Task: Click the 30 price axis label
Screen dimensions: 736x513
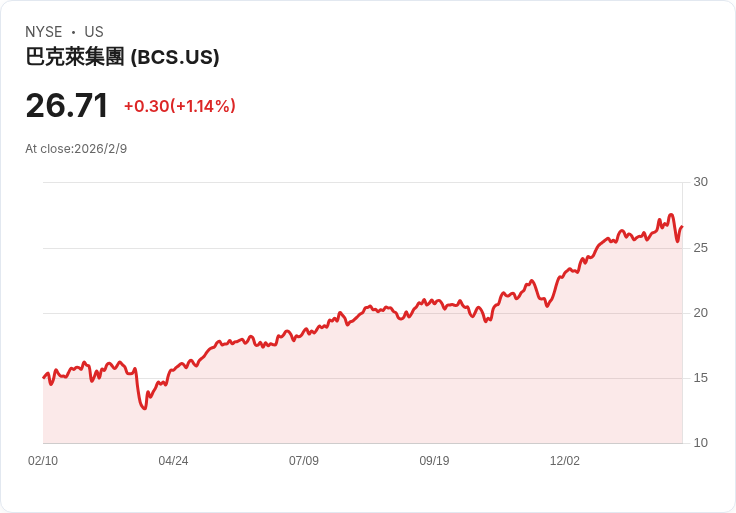Action: 700,182
